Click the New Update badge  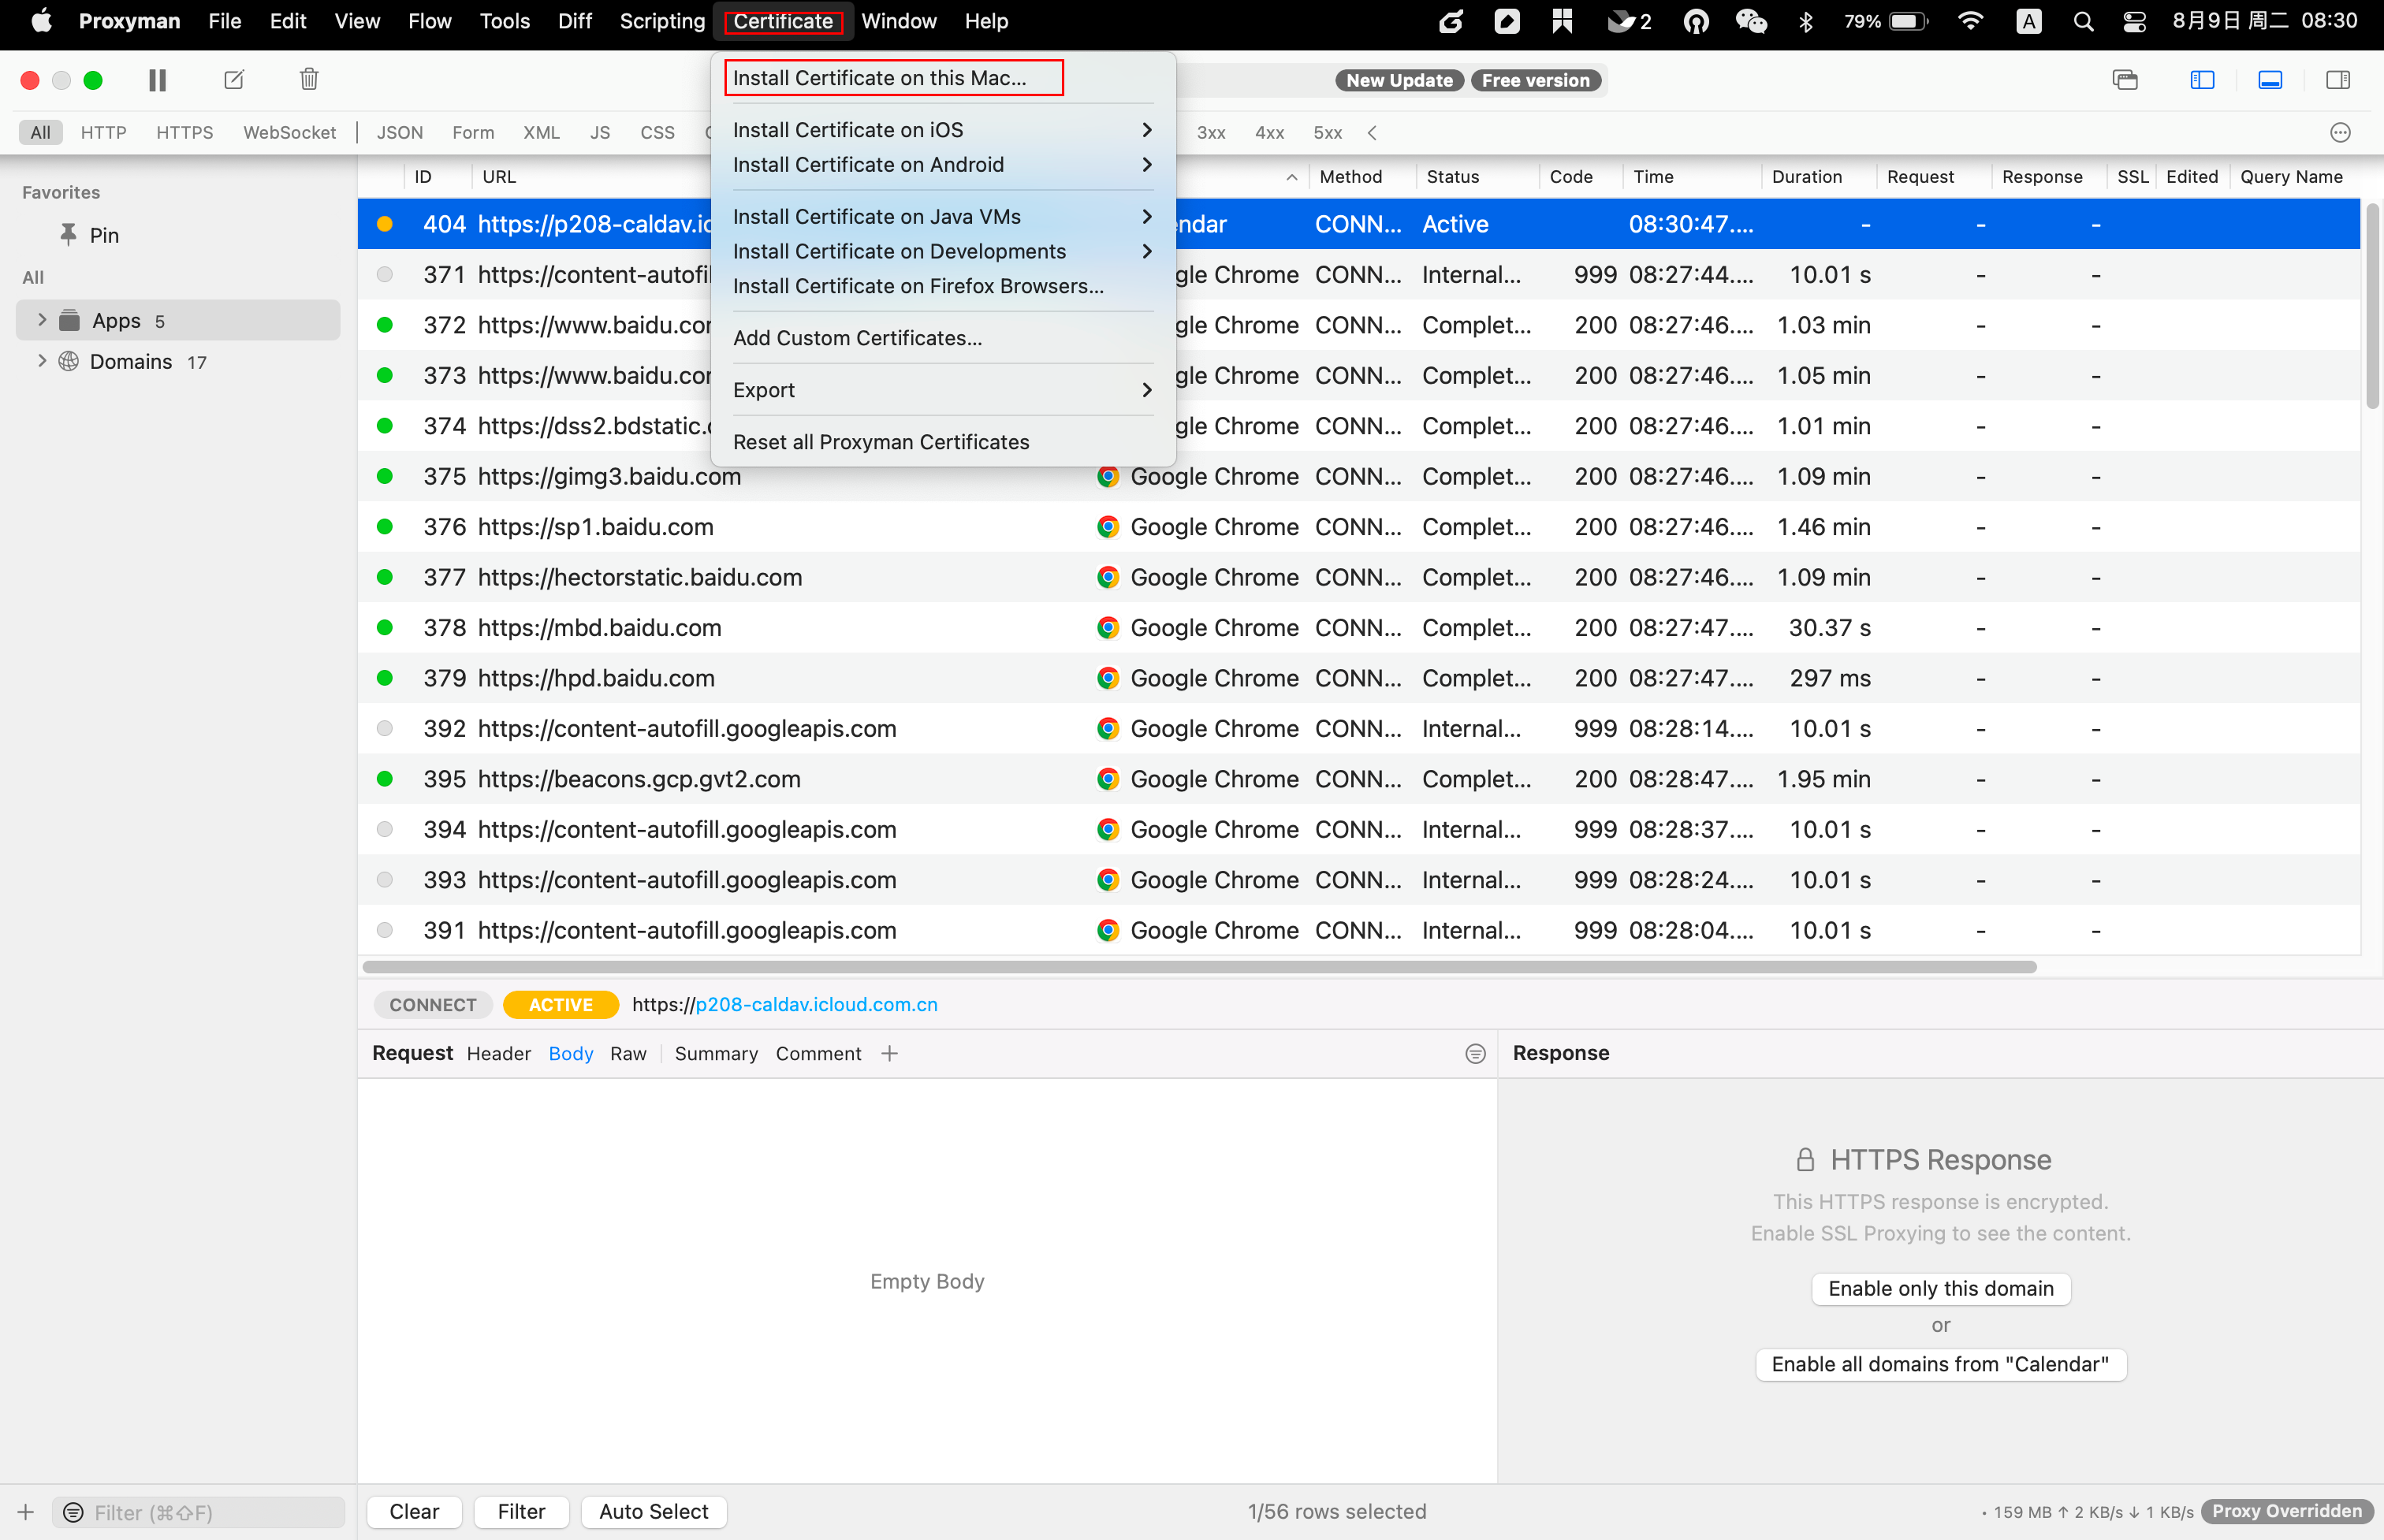tap(1399, 80)
